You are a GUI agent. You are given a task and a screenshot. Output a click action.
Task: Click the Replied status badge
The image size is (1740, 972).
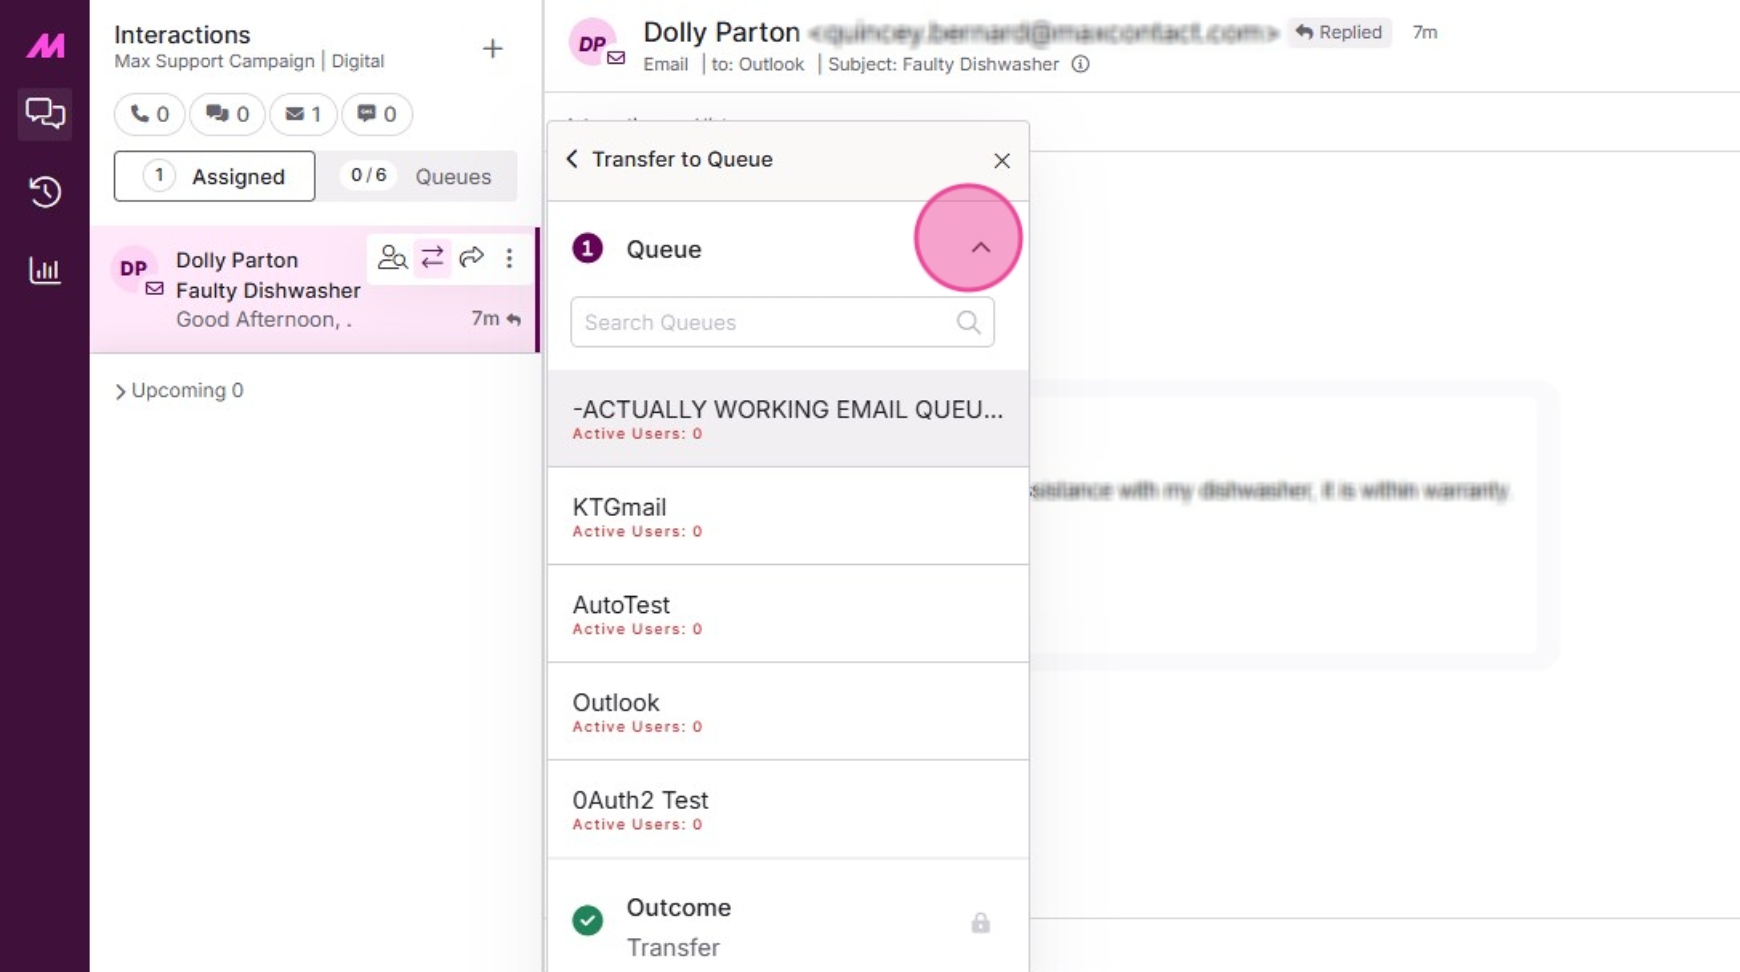click(x=1339, y=32)
